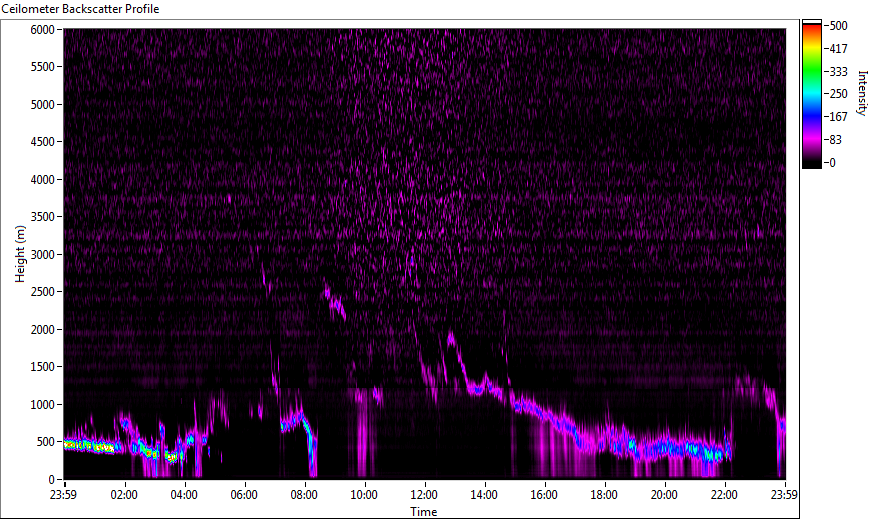Click the color scale value 83
This screenshot has height=519, width=872.
point(835,140)
